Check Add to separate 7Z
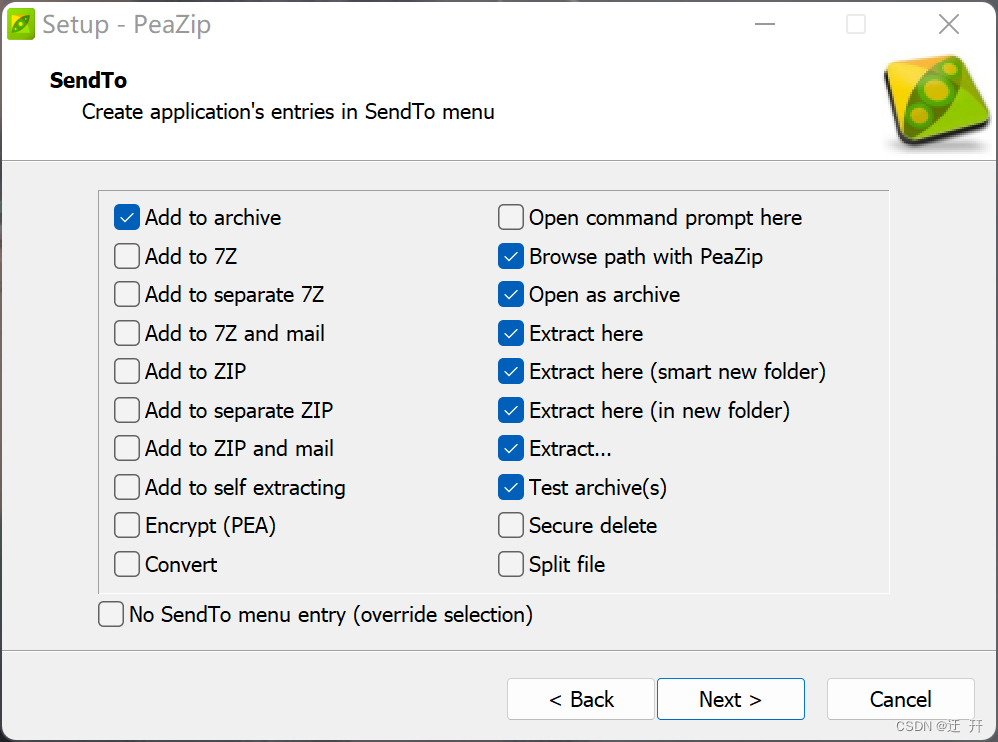Image resolution: width=998 pixels, height=742 pixels. (126, 294)
